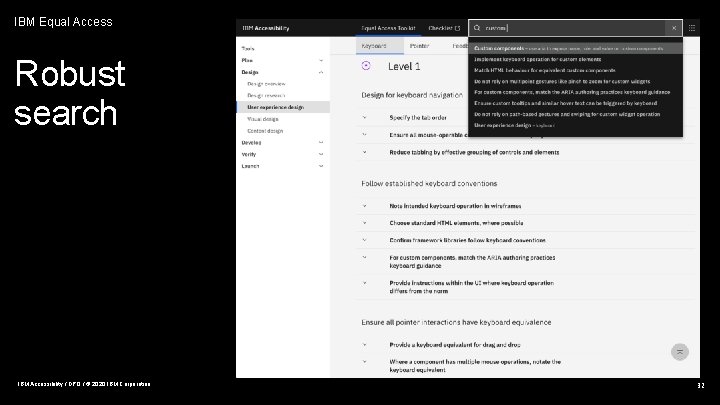Image resolution: width=720 pixels, height=405 pixels.
Task: Select User experience design search suggestion
Action: tap(575, 125)
